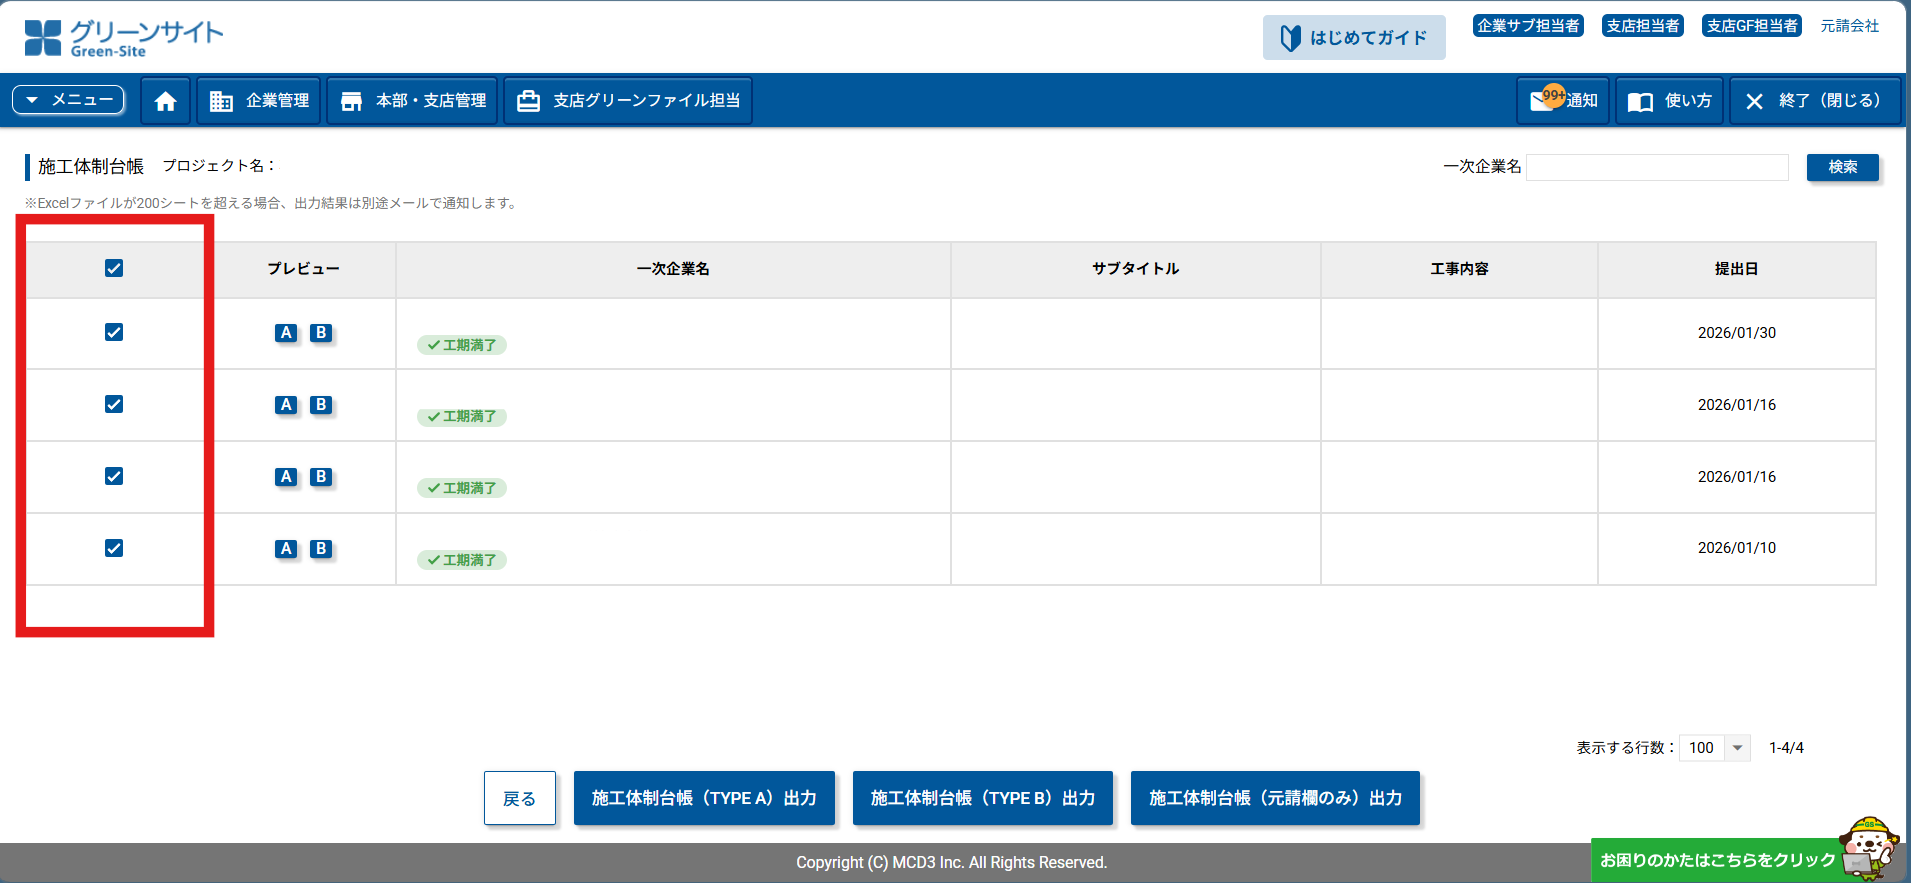The image size is (1911, 883).
Task: Click the 検索 search button
Action: (1842, 167)
